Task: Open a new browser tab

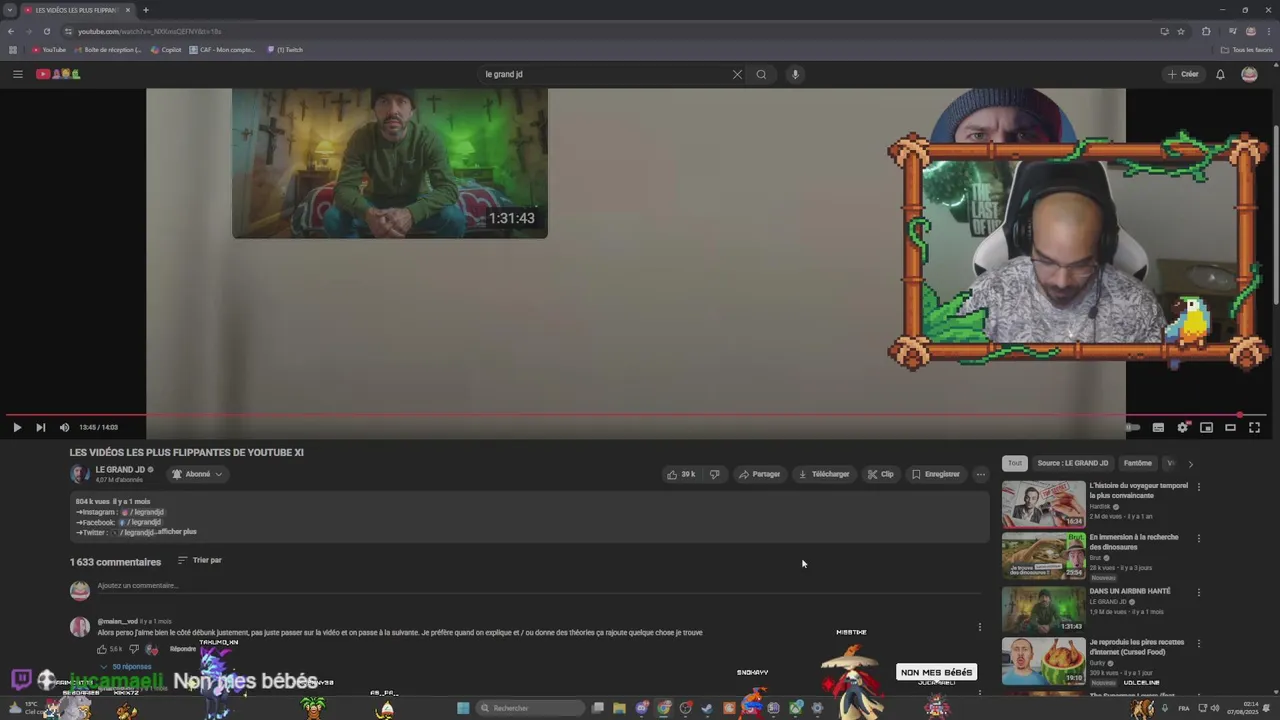Action: 145,10
